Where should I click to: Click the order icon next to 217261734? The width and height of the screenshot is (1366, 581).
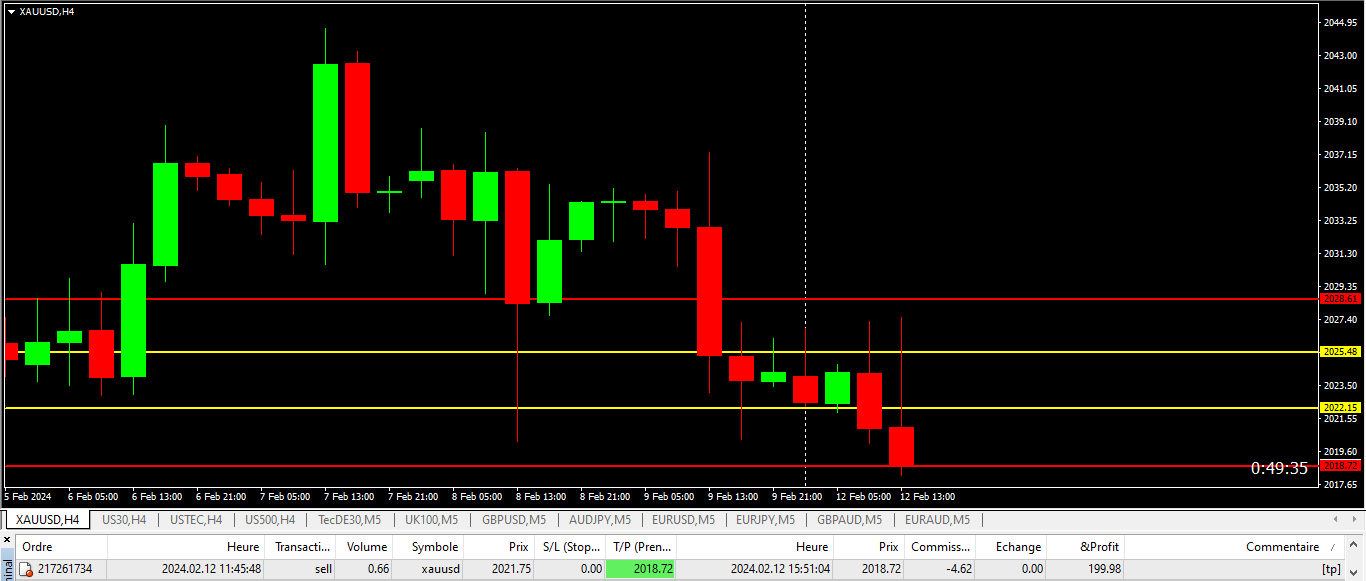tap(27, 569)
